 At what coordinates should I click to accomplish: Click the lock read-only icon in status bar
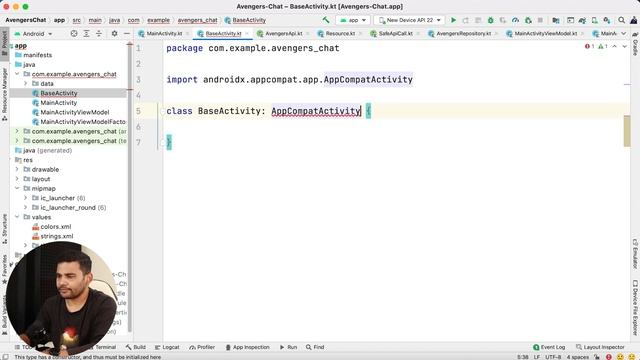(596, 357)
